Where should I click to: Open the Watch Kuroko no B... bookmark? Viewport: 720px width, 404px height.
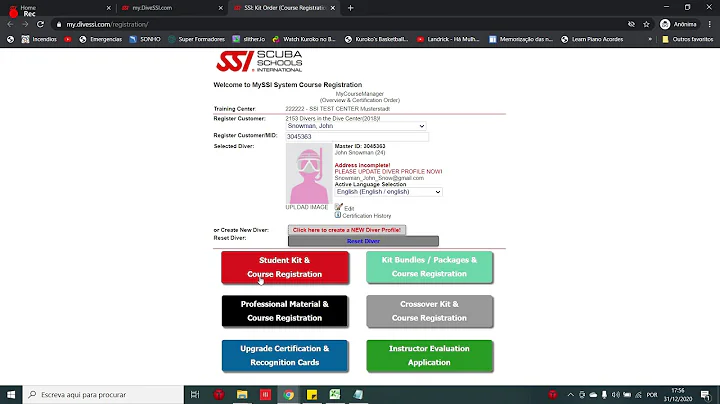304,39
